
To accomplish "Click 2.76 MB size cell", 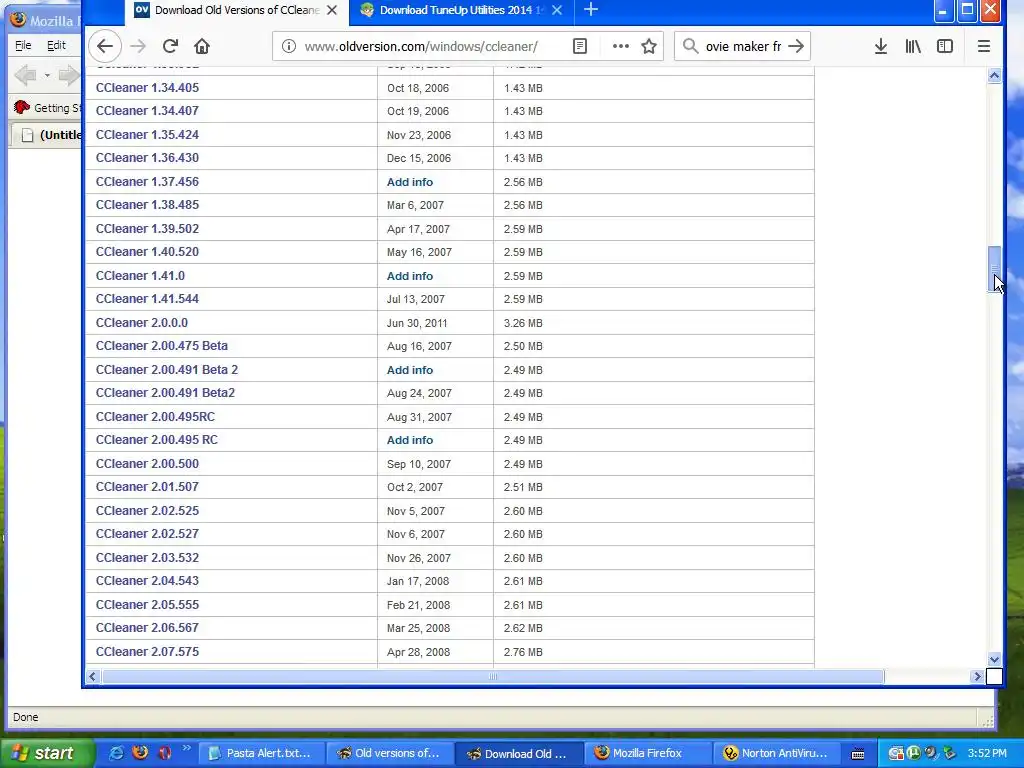I will 523,652.
